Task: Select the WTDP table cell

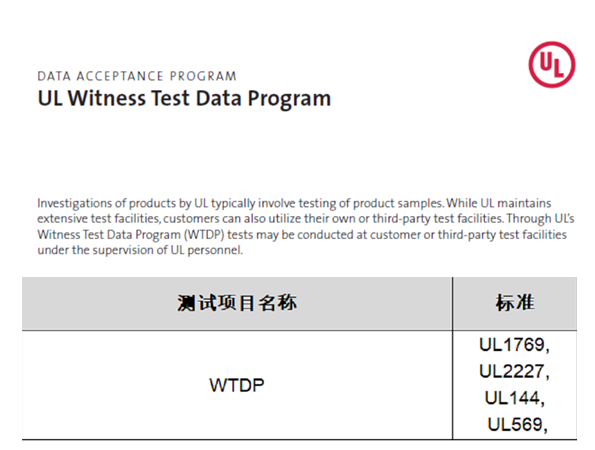Action: [x=237, y=385]
